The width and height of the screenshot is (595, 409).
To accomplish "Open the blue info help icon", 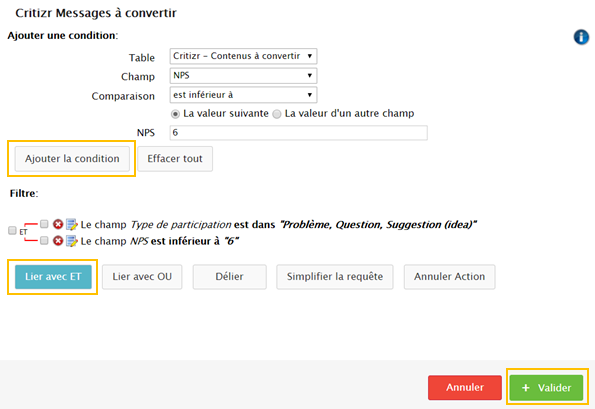I will pyautogui.click(x=581, y=37).
